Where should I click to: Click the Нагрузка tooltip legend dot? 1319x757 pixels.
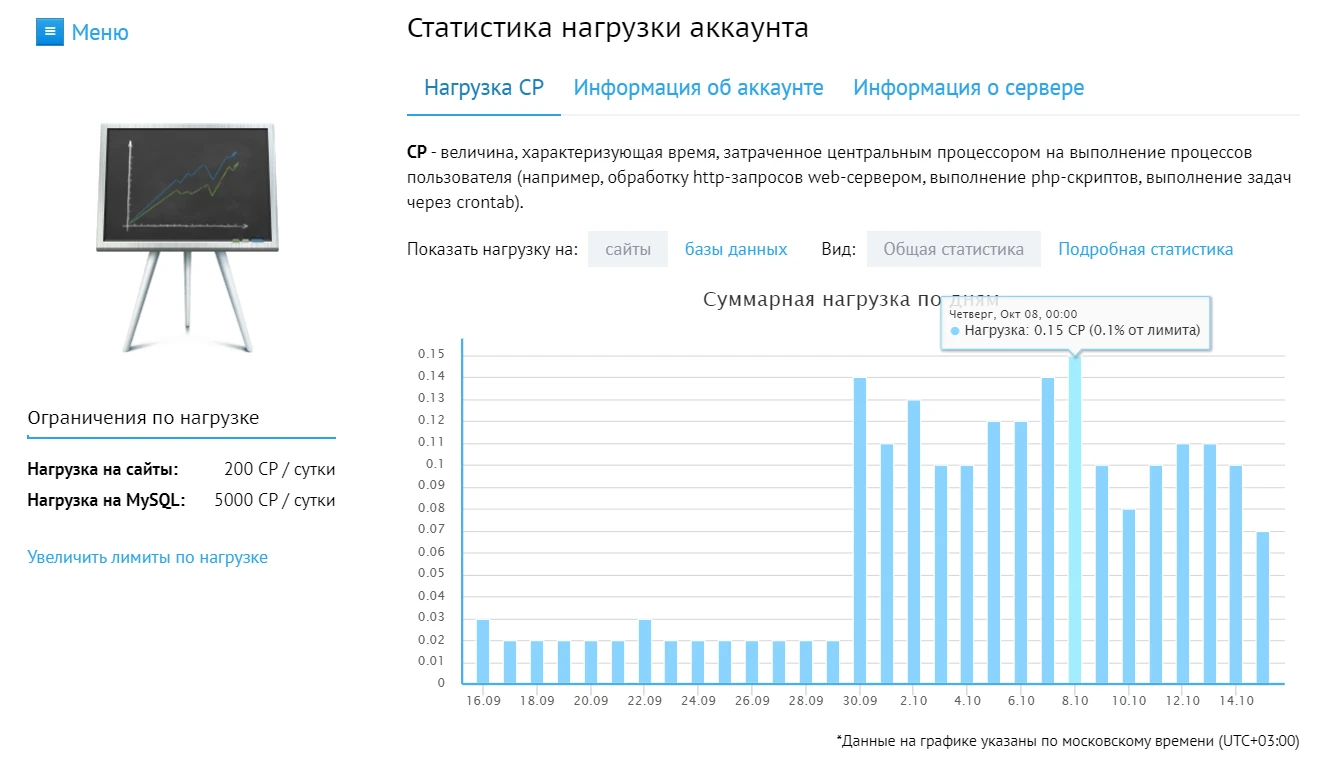955,330
